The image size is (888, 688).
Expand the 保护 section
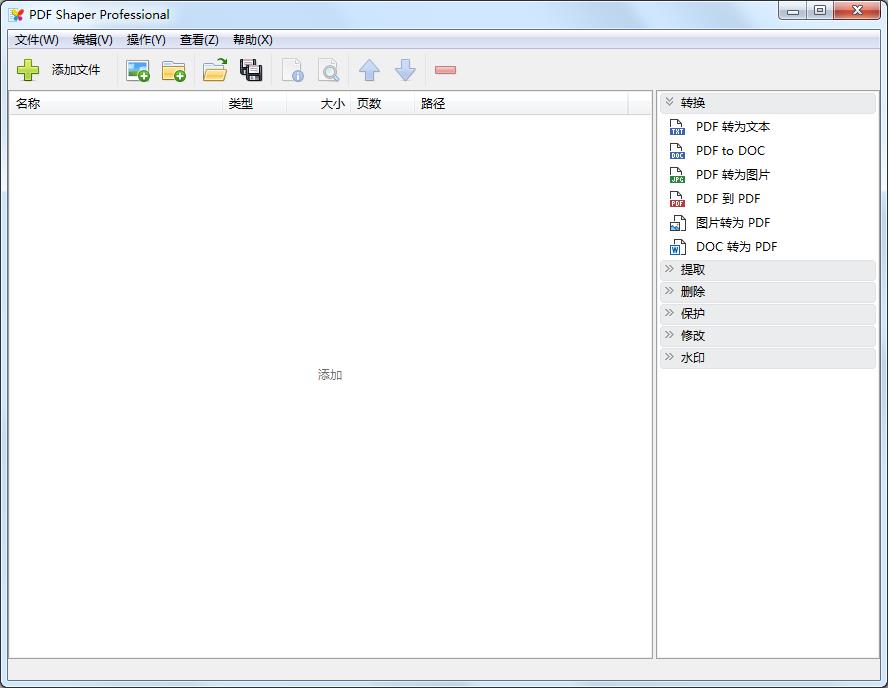coord(768,314)
